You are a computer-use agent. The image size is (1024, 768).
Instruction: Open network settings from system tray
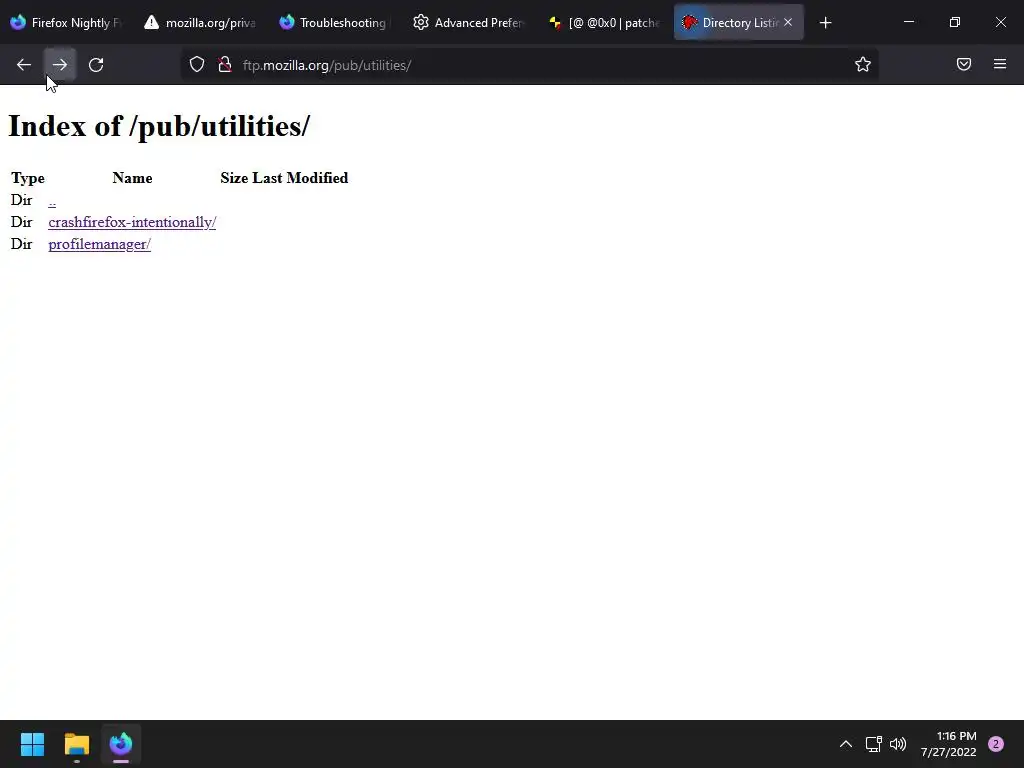coord(873,744)
